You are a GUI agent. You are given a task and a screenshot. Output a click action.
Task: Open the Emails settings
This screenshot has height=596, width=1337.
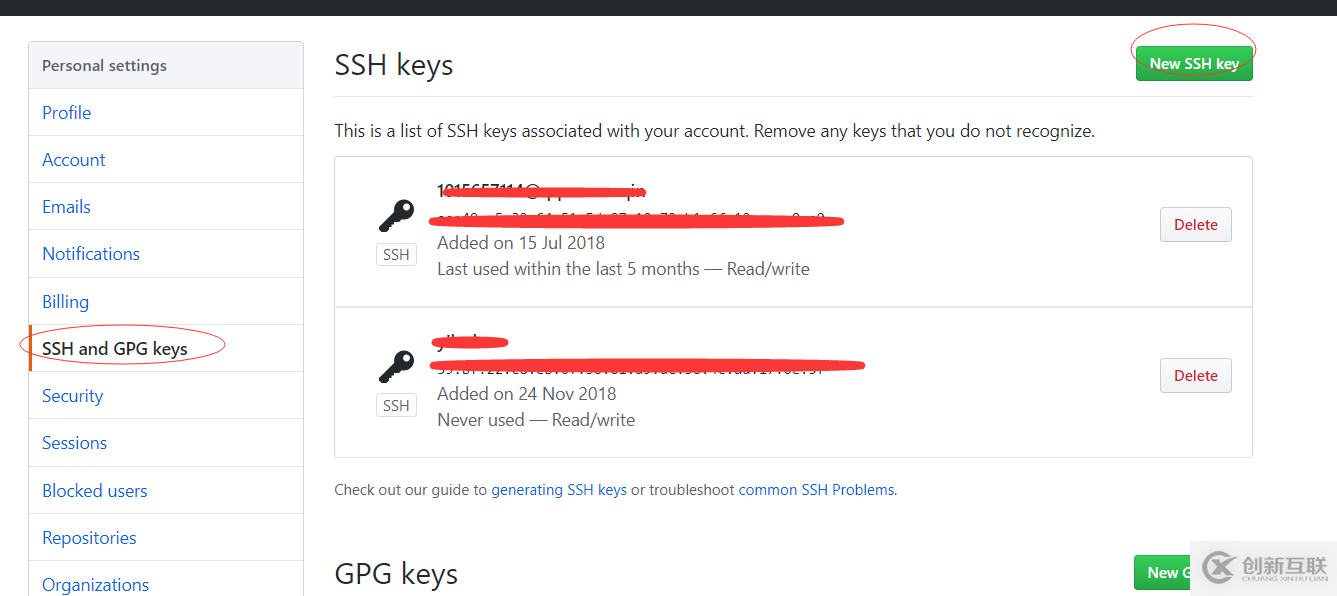pos(67,207)
